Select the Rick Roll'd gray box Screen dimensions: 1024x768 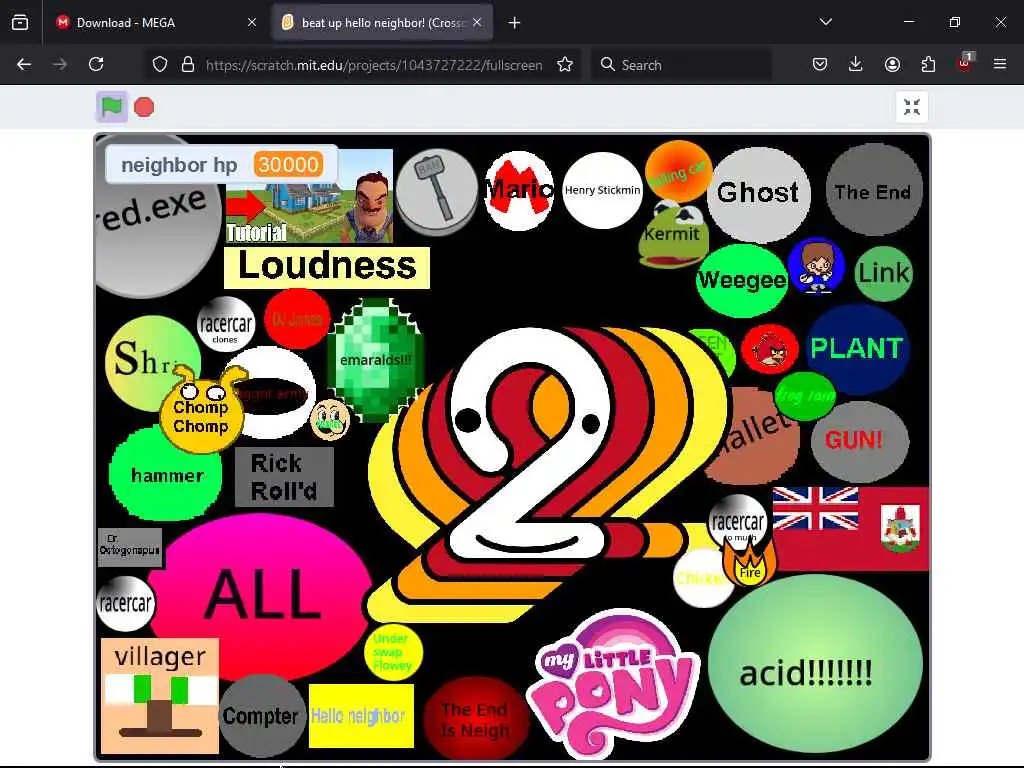[x=284, y=477]
